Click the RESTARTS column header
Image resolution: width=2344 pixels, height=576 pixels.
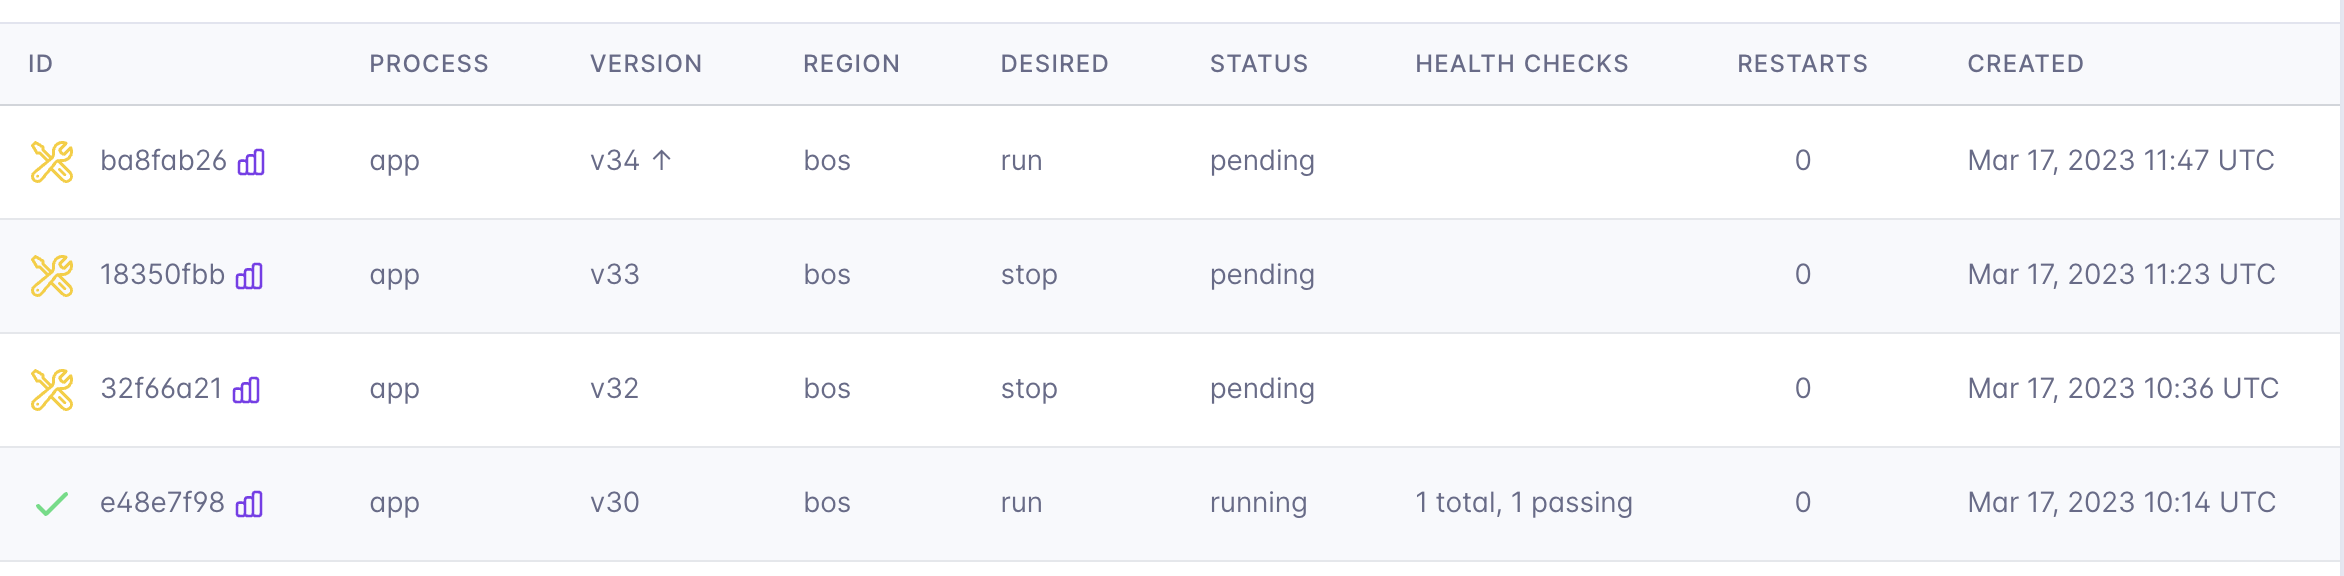click(1802, 64)
